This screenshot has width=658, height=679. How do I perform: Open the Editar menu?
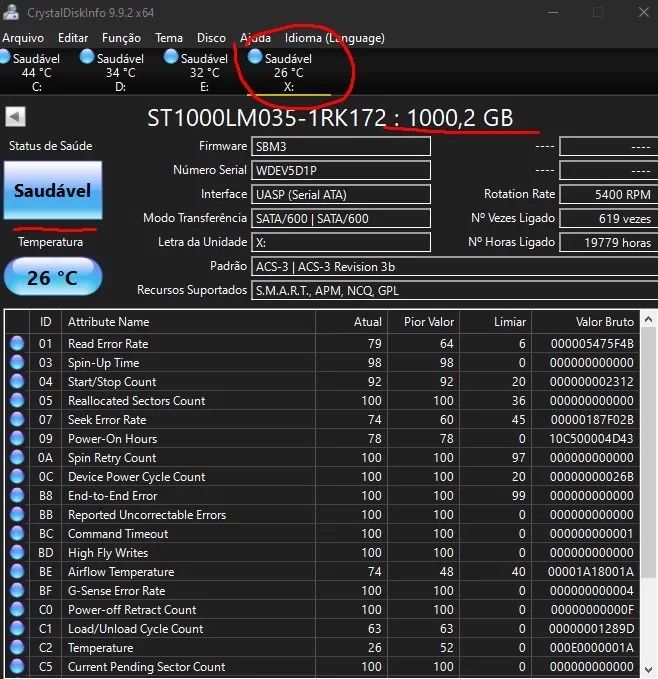73,38
